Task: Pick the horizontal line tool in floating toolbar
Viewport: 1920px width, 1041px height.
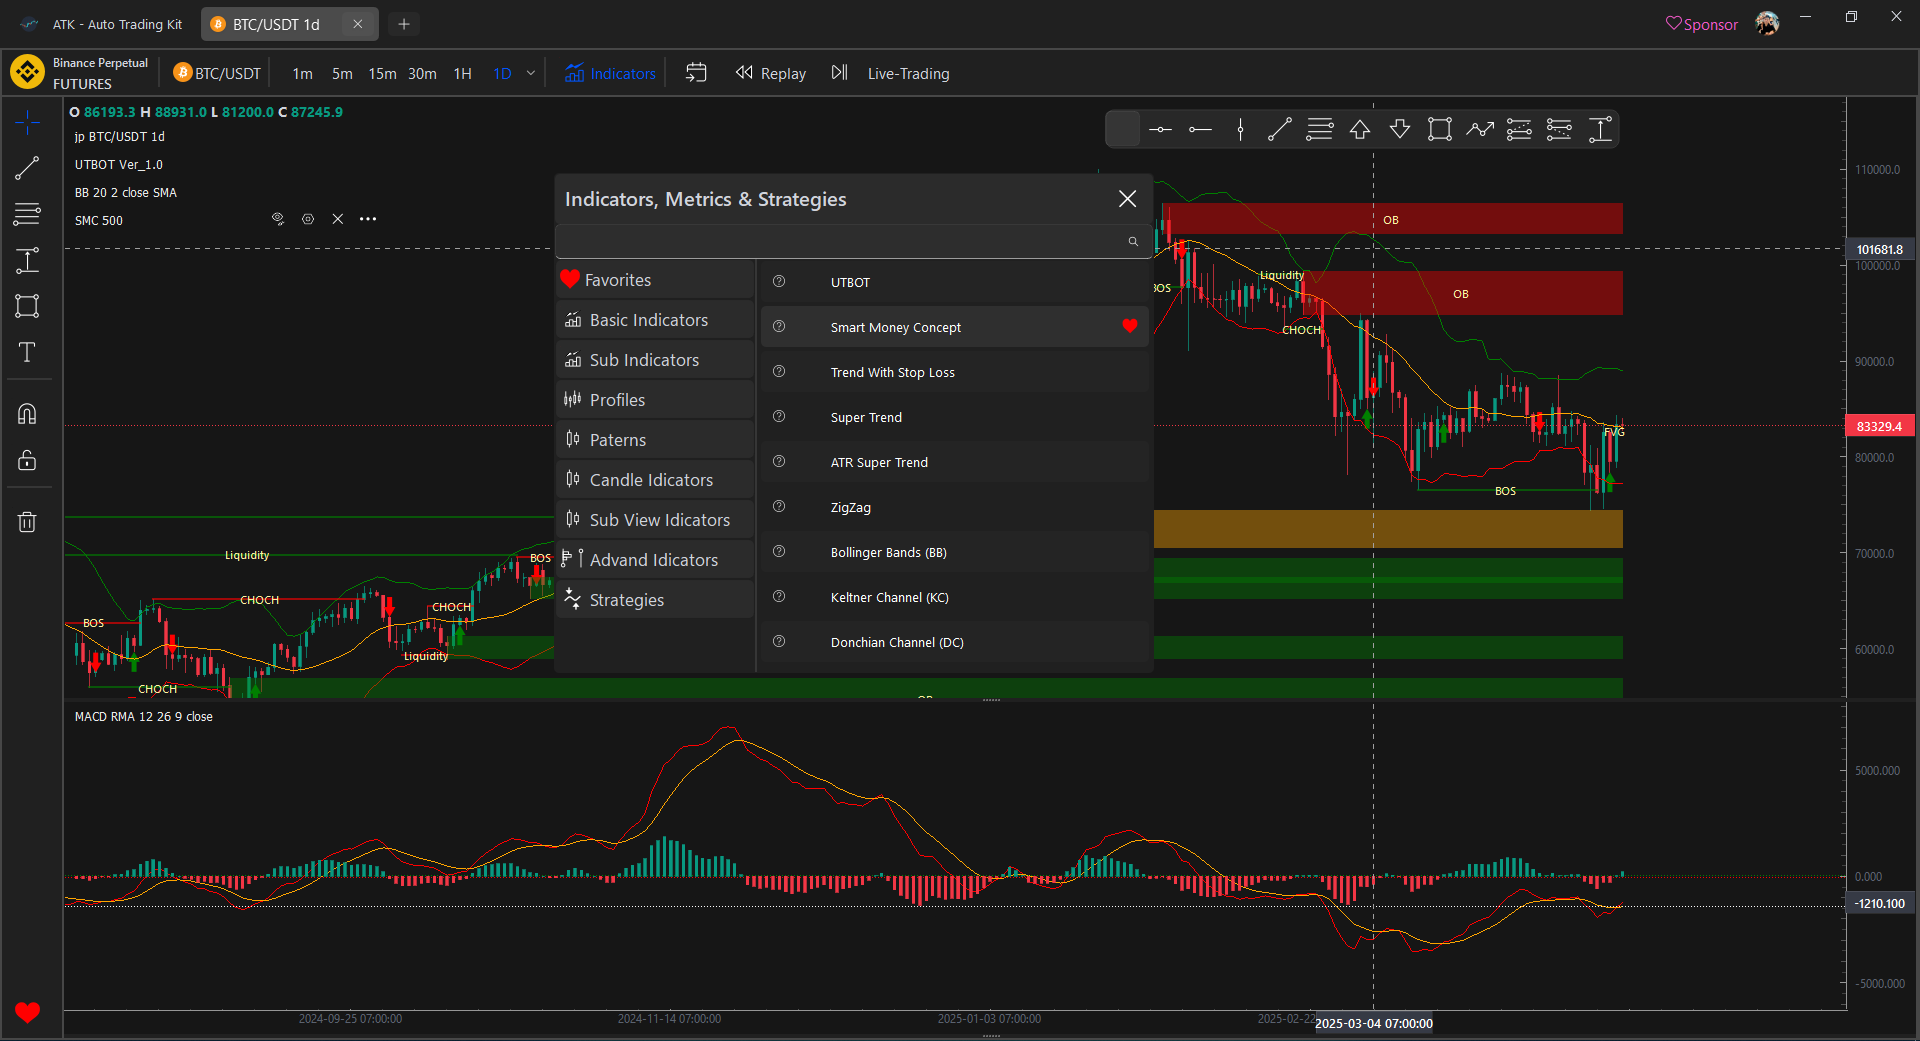Action: tap(1160, 129)
